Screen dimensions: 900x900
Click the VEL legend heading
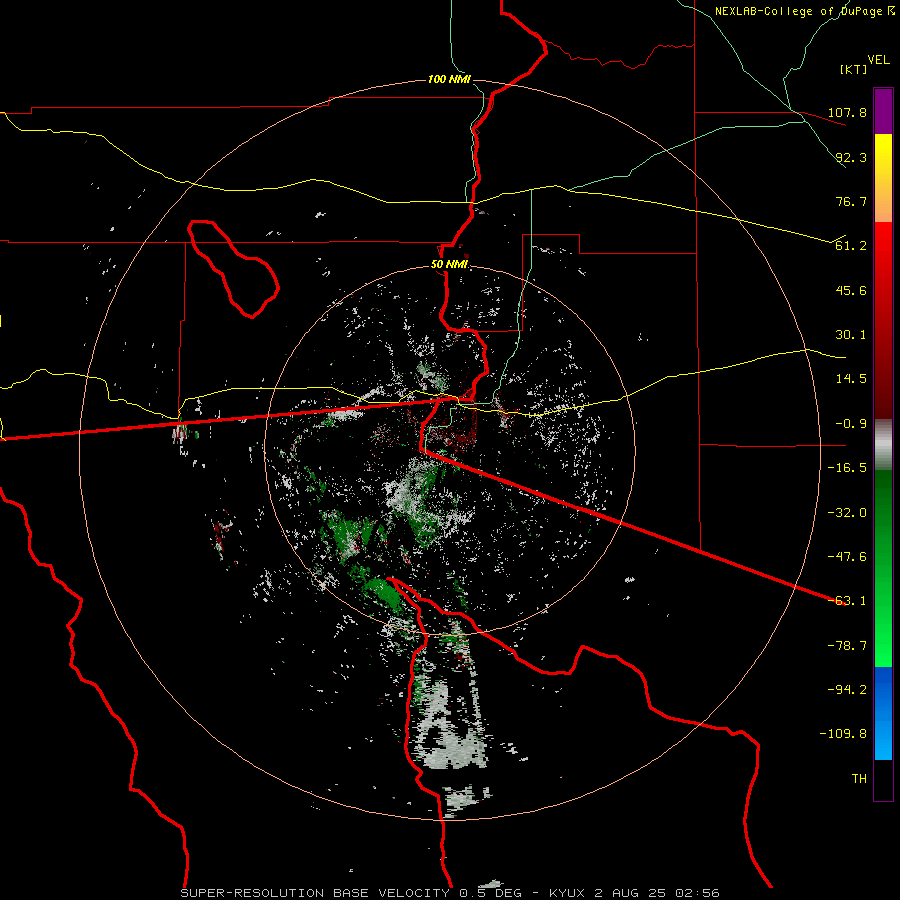point(878,60)
